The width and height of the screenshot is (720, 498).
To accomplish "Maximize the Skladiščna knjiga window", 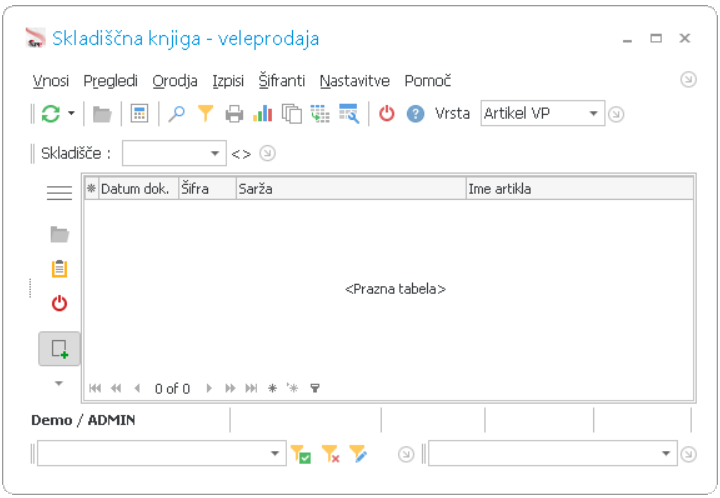I will click(656, 39).
